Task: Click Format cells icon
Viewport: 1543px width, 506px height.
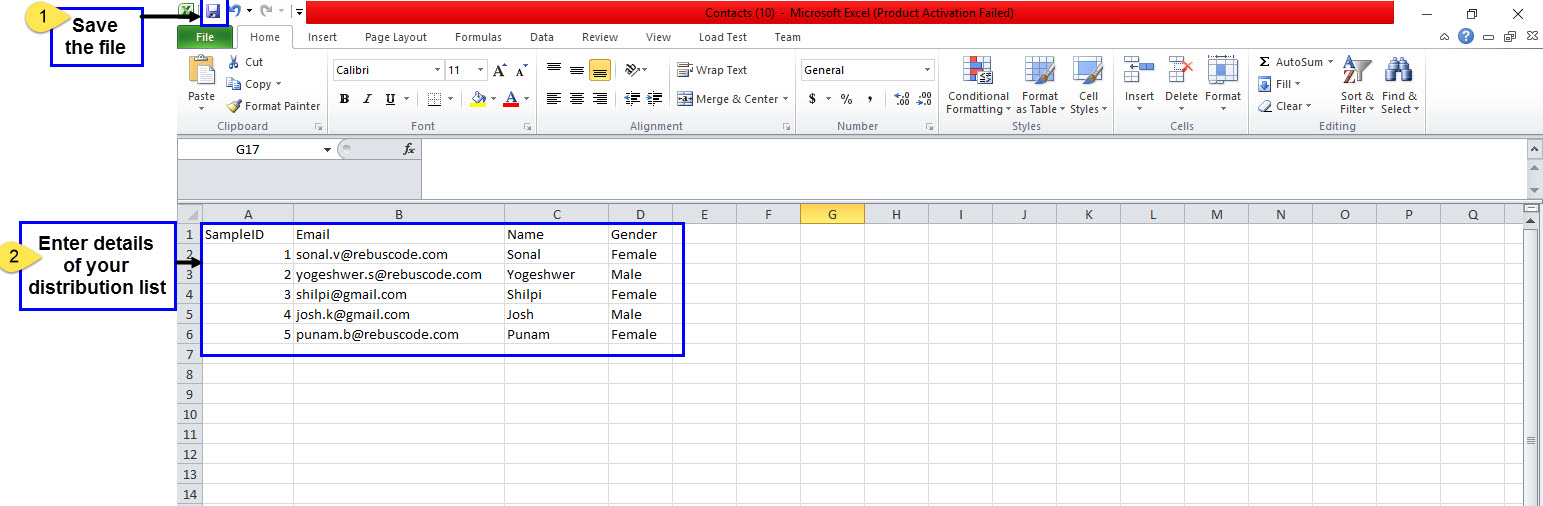Action: coord(1222,70)
